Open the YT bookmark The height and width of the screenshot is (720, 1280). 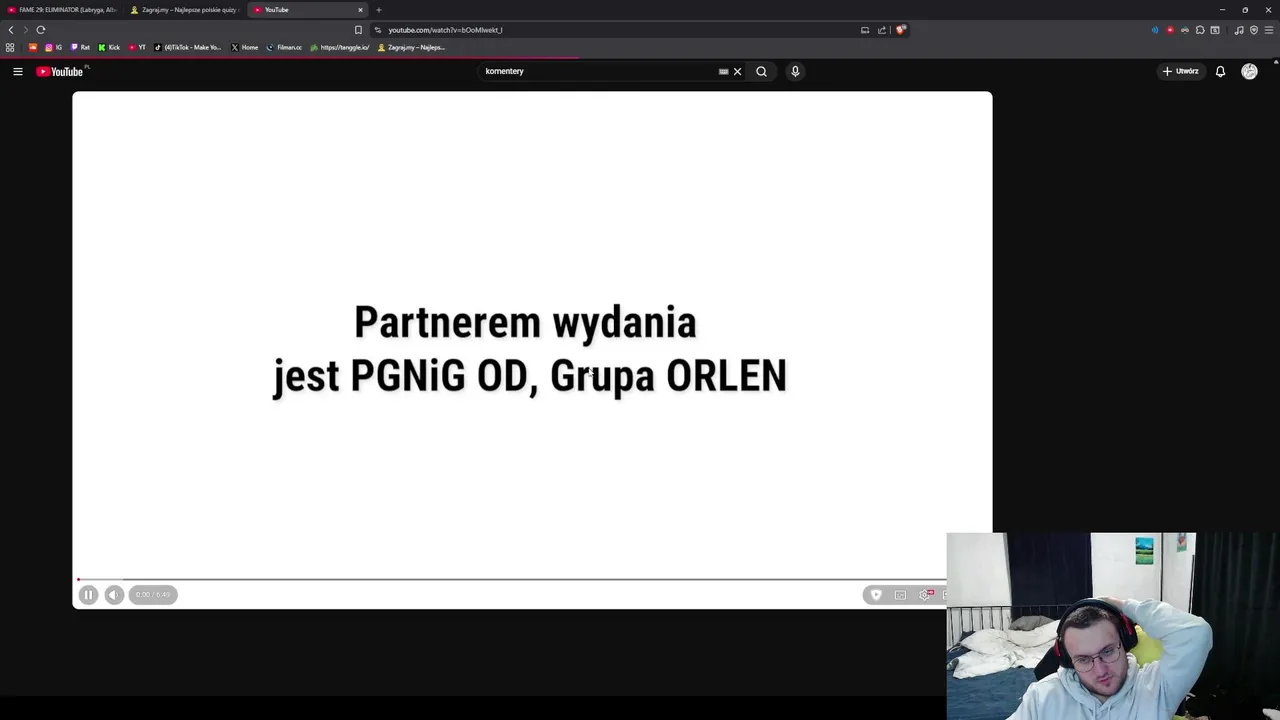137,47
